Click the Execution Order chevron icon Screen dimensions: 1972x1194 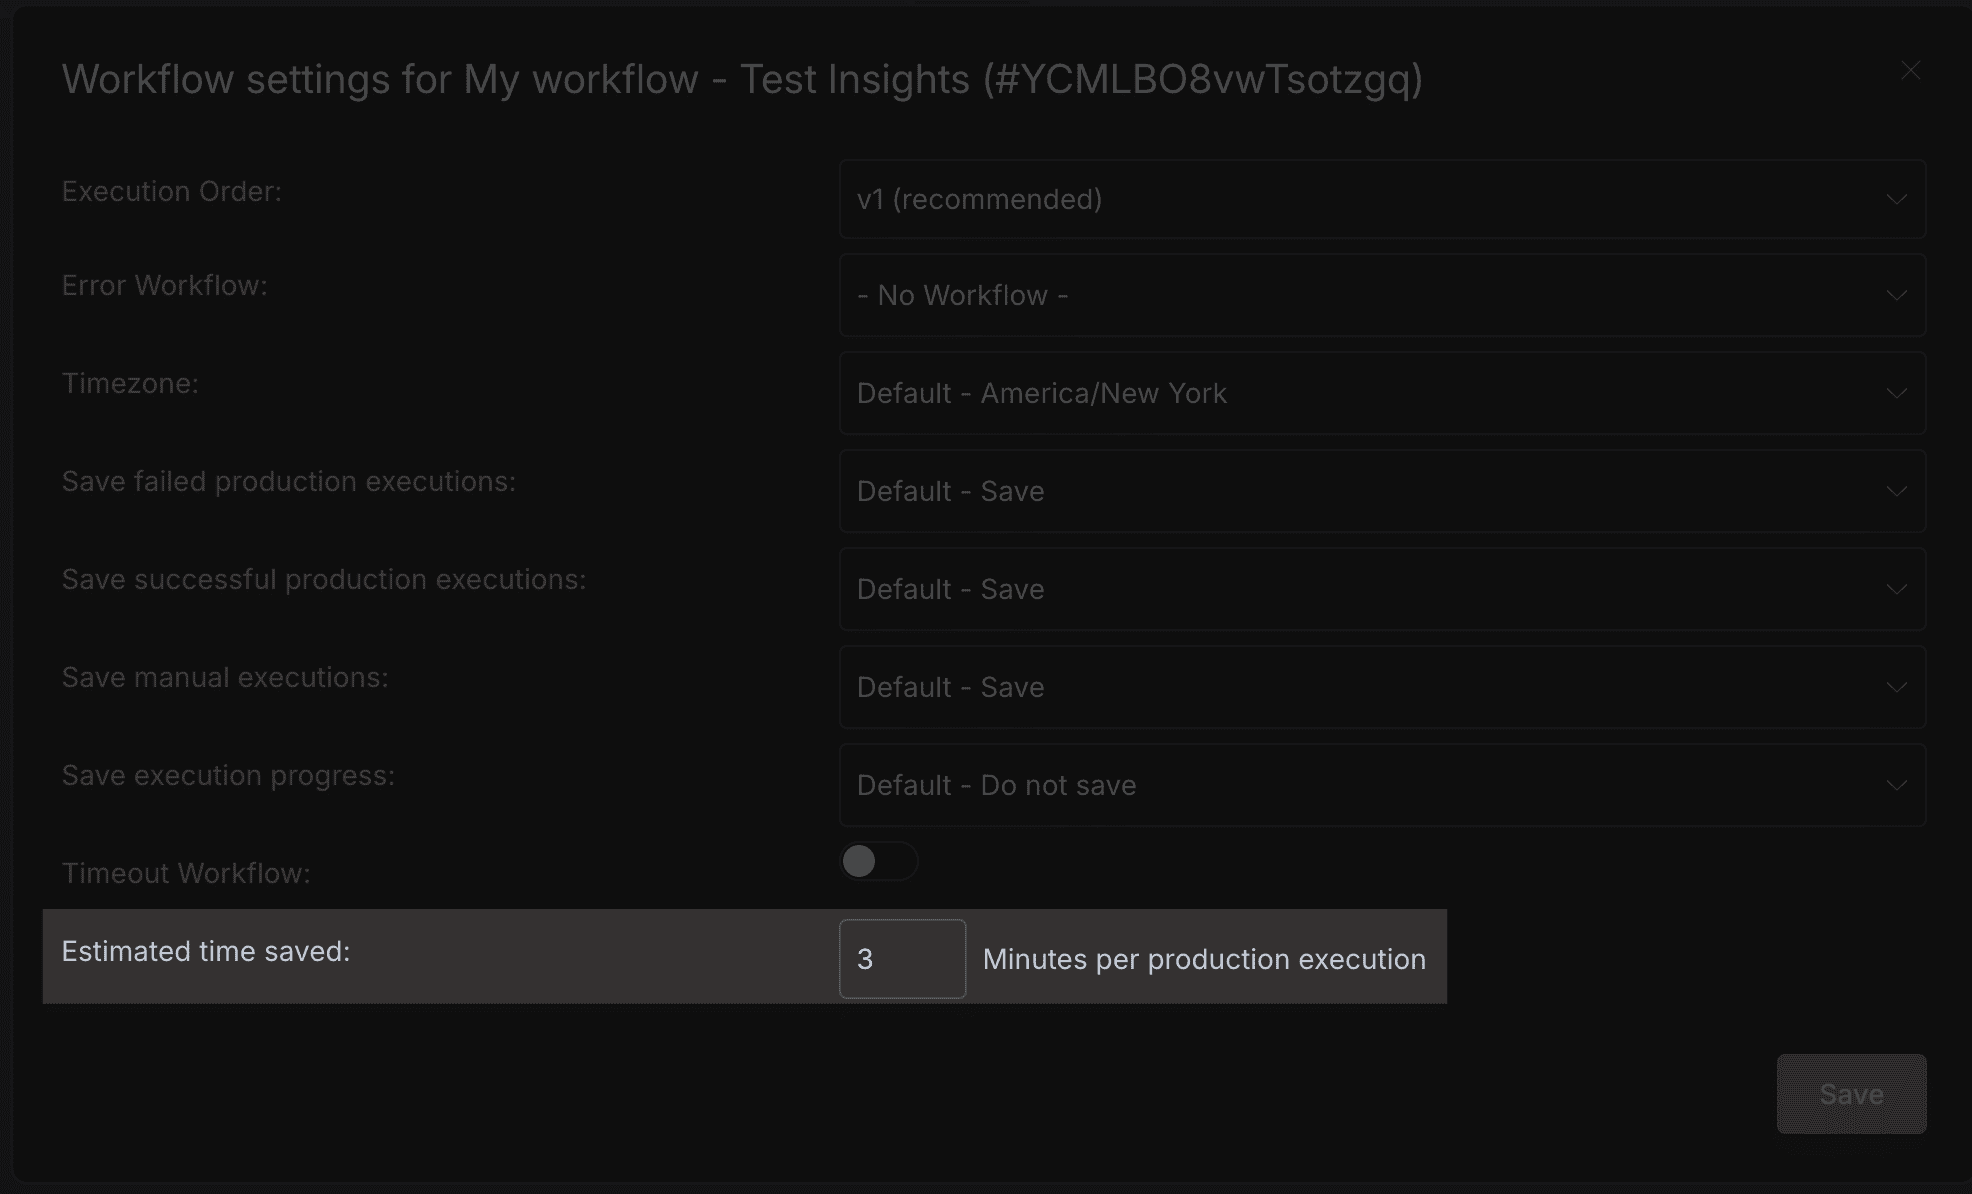click(1897, 199)
